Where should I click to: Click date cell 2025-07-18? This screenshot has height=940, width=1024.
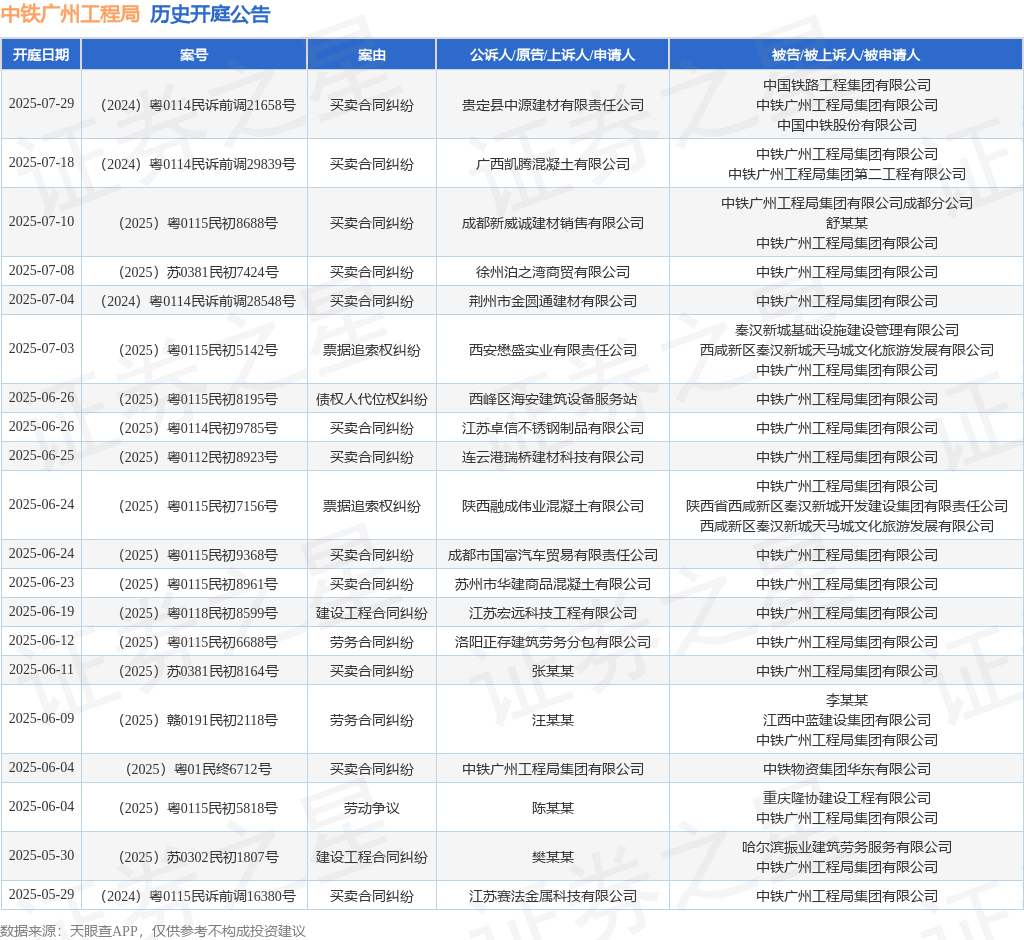(x=41, y=163)
